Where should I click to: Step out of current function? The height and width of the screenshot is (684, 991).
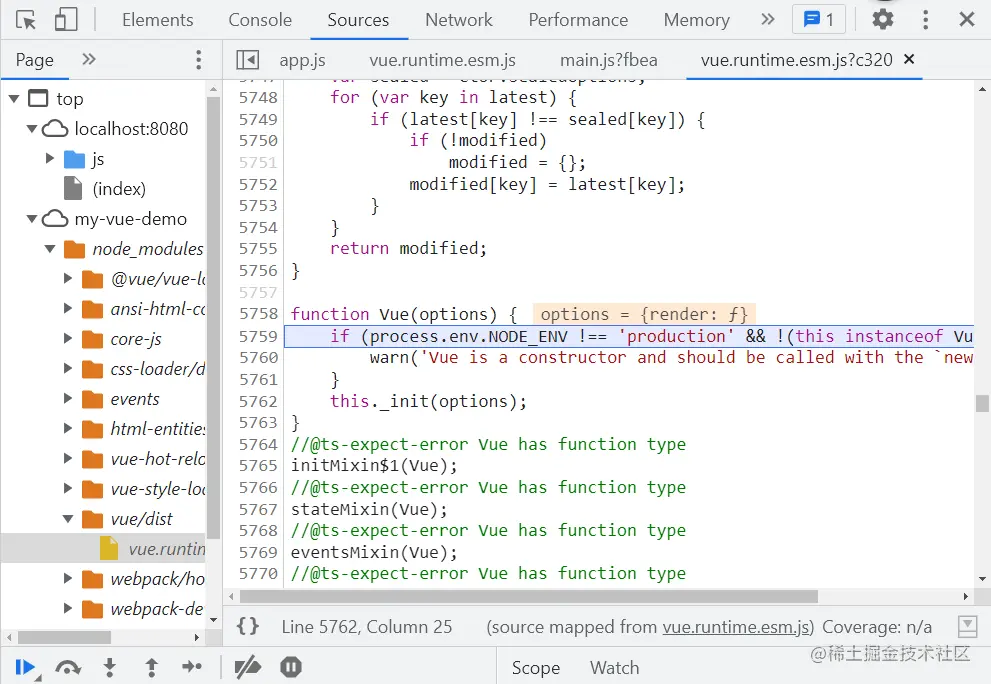(x=151, y=668)
